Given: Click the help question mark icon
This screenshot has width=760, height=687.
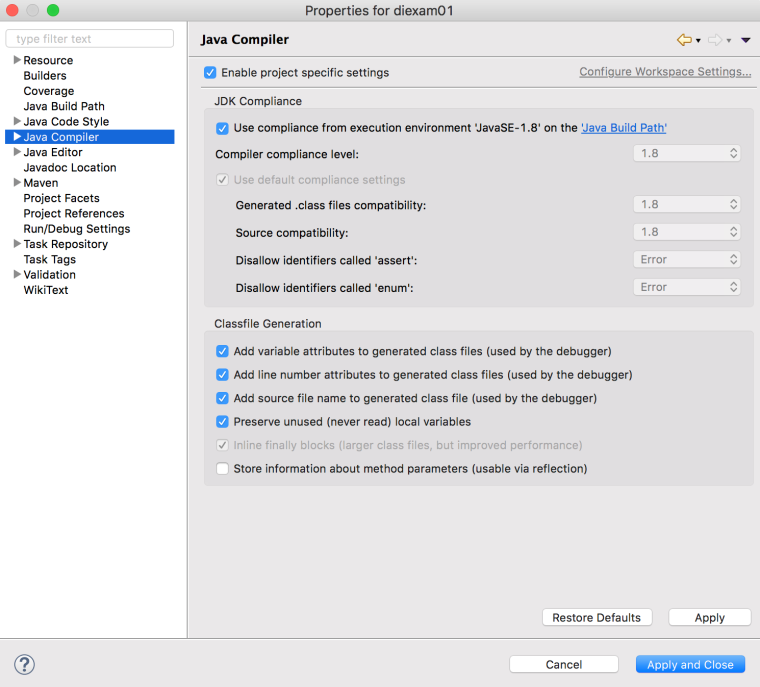Looking at the screenshot, I should tap(24, 664).
